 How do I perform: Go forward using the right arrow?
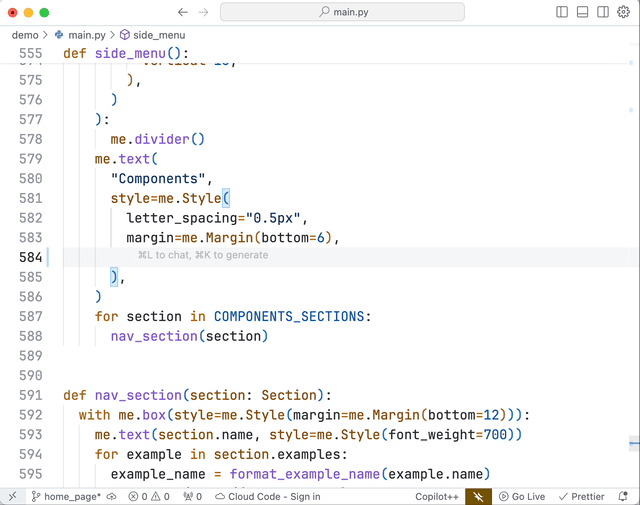203,12
